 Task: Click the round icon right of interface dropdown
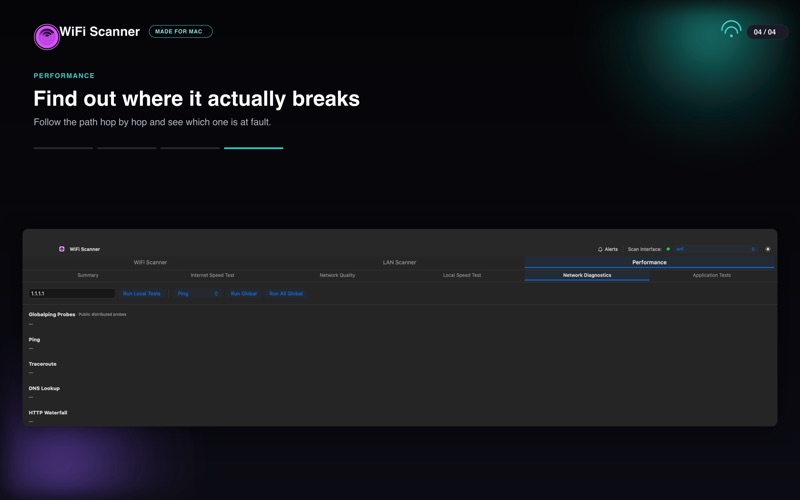767,249
